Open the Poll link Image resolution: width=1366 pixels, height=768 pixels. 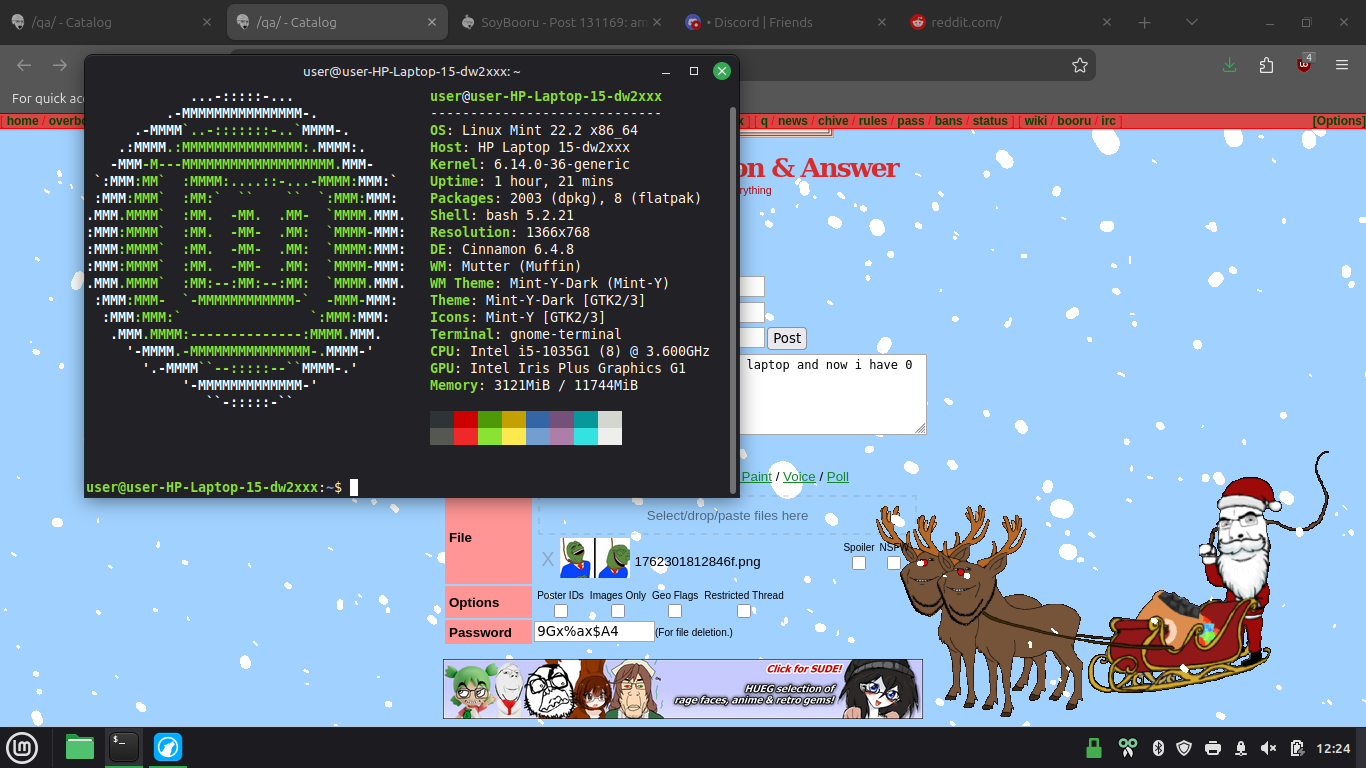click(837, 477)
